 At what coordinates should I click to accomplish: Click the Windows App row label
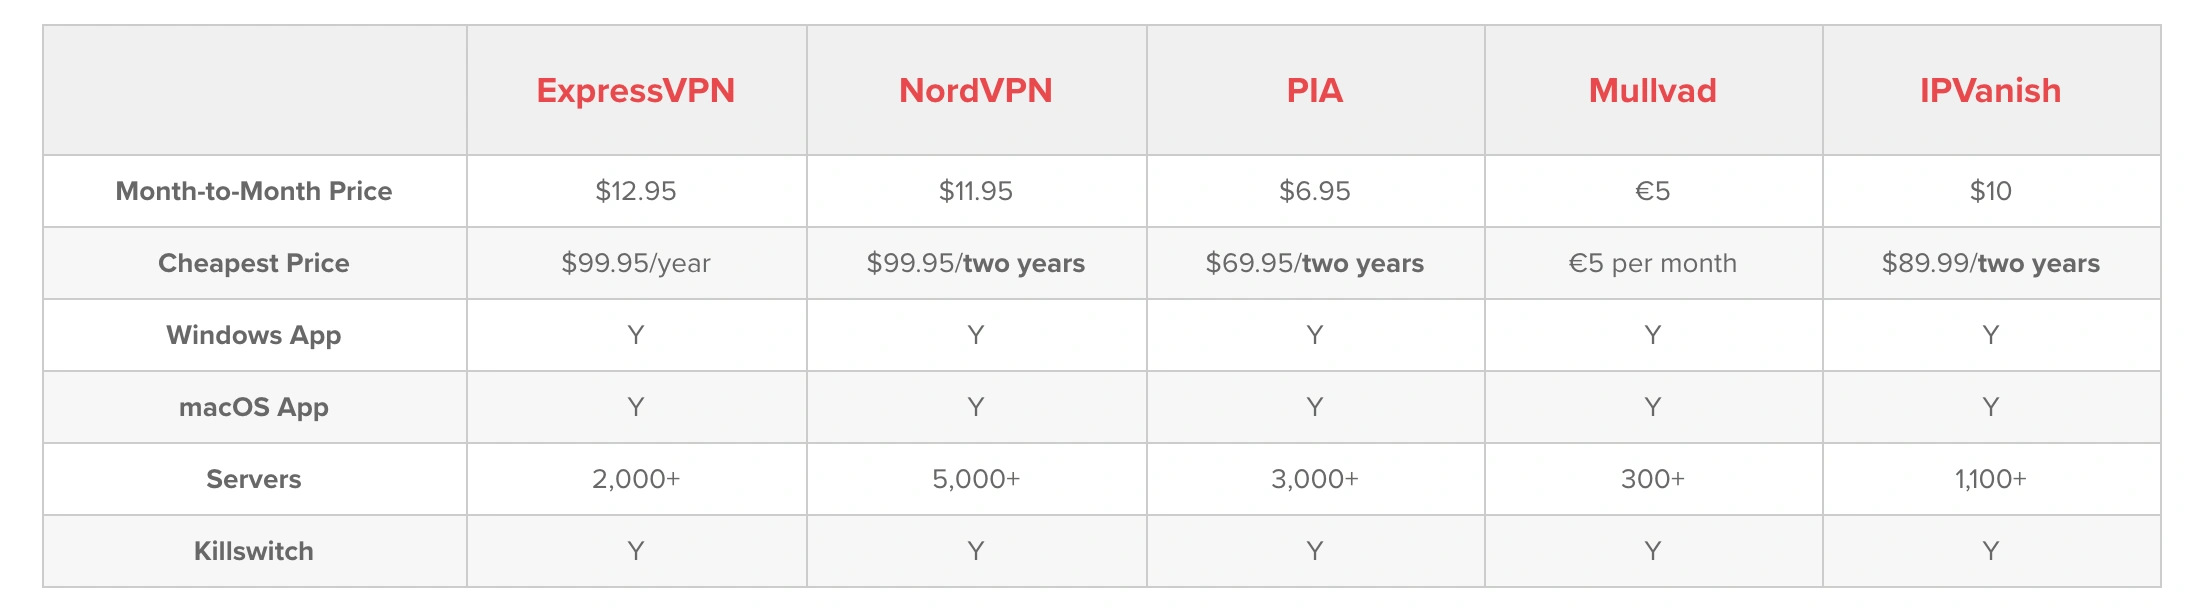click(254, 335)
